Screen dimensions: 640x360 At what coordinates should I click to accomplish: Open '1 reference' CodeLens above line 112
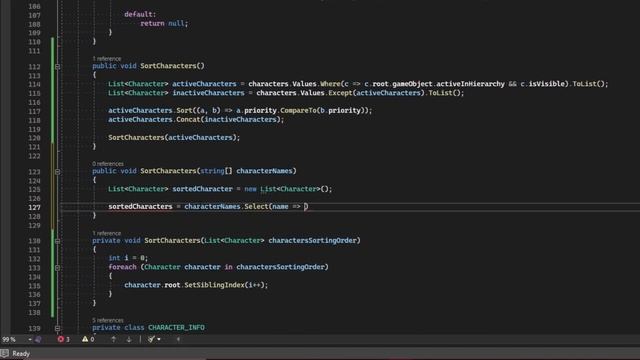click(x=107, y=59)
